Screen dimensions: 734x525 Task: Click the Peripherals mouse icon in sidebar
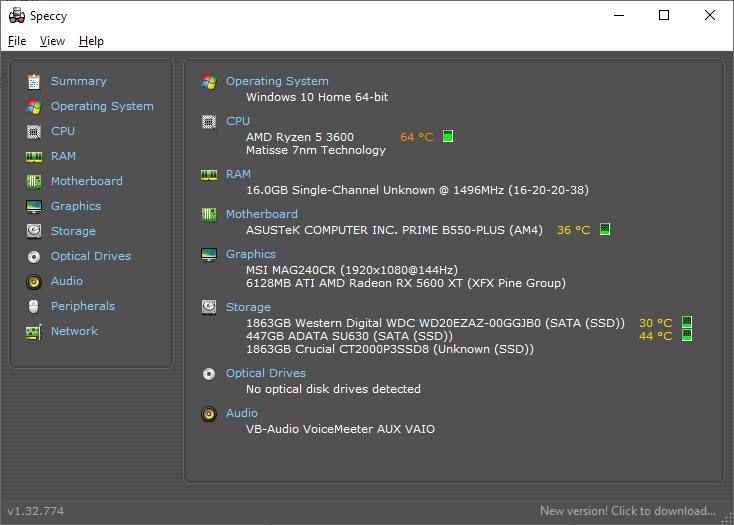pyautogui.click(x=34, y=306)
